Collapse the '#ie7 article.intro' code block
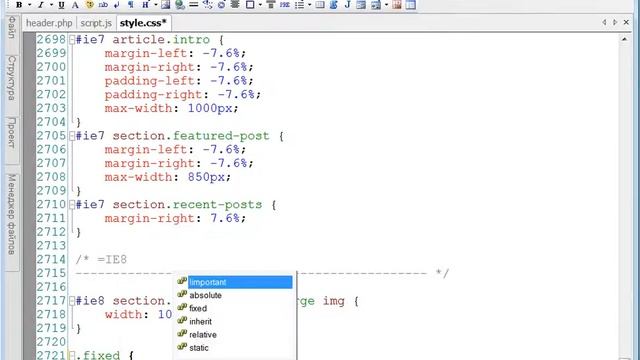This screenshot has width=640, height=360. [72, 40]
